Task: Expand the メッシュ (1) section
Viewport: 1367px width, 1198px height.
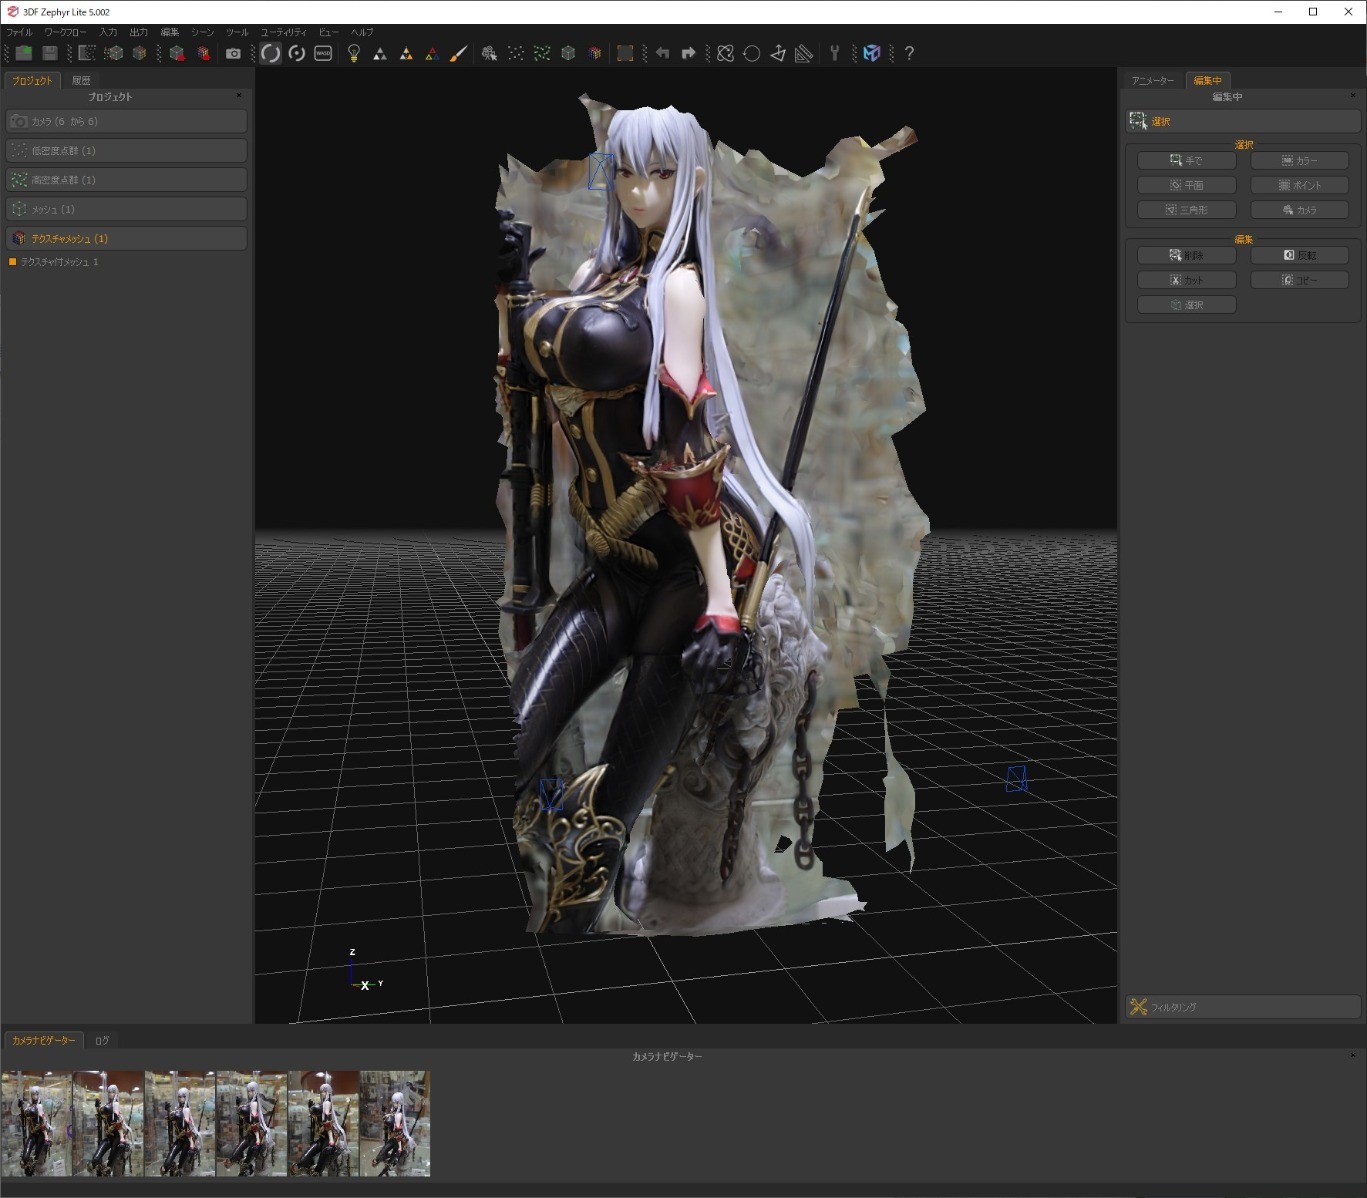Action: click(126, 209)
